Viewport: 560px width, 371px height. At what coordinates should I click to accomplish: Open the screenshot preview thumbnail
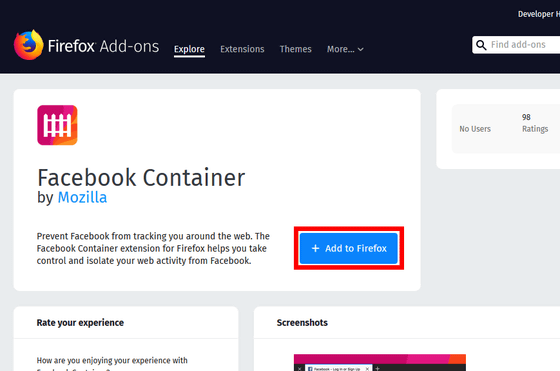pos(380,362)
